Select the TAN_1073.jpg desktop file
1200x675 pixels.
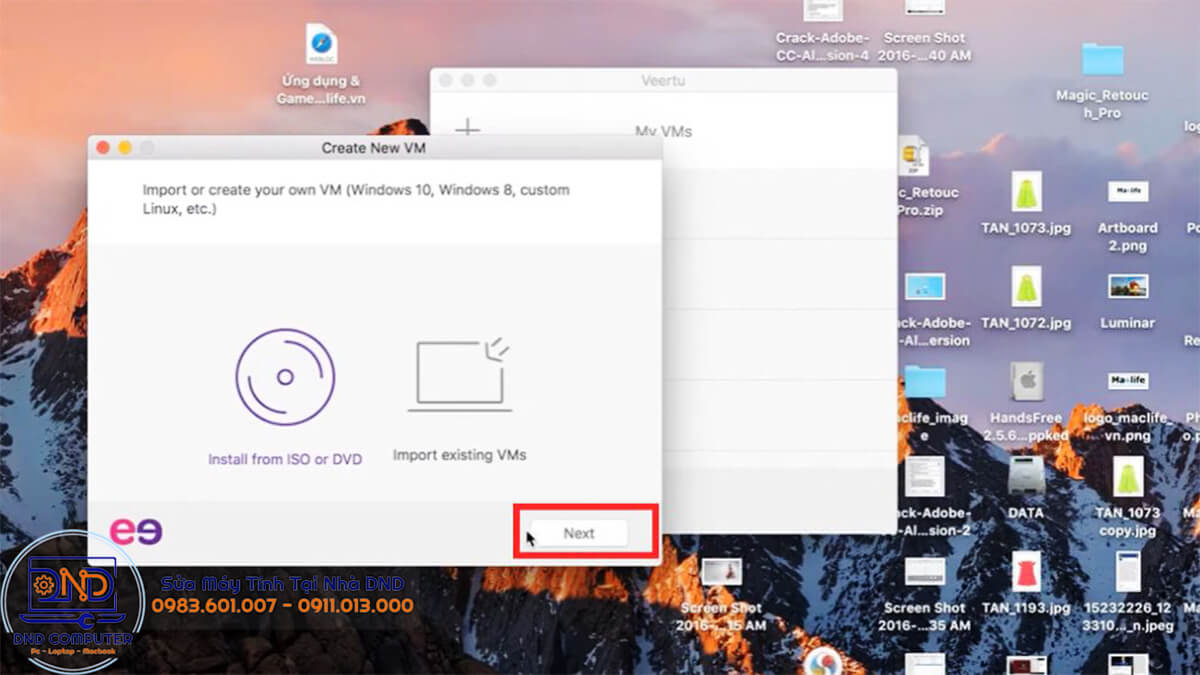tap(1026, 192)
